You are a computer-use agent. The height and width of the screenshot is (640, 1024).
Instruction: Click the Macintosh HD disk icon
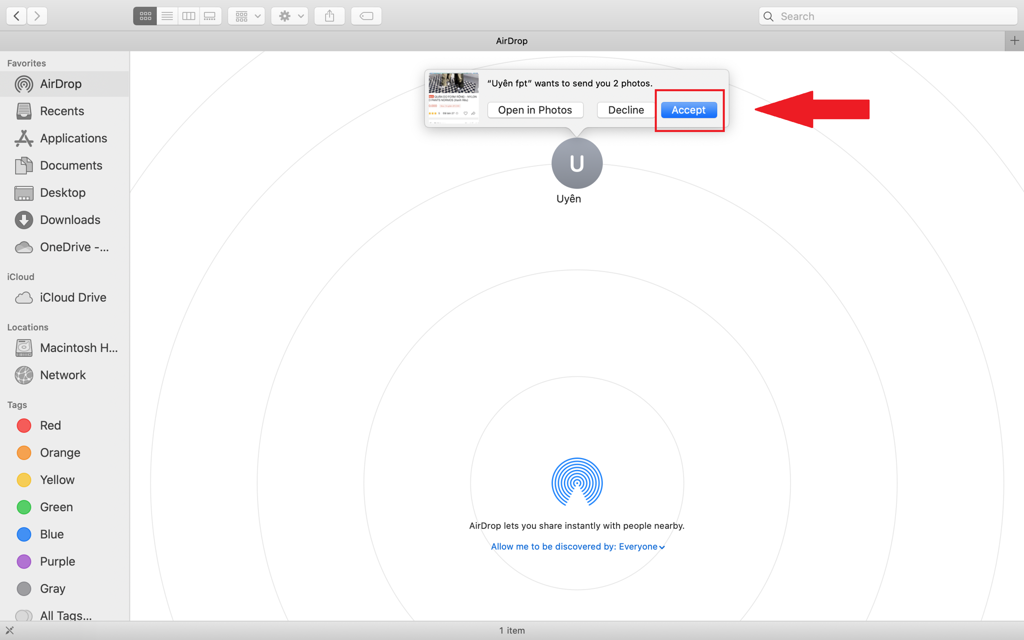(x=24, y=348)
